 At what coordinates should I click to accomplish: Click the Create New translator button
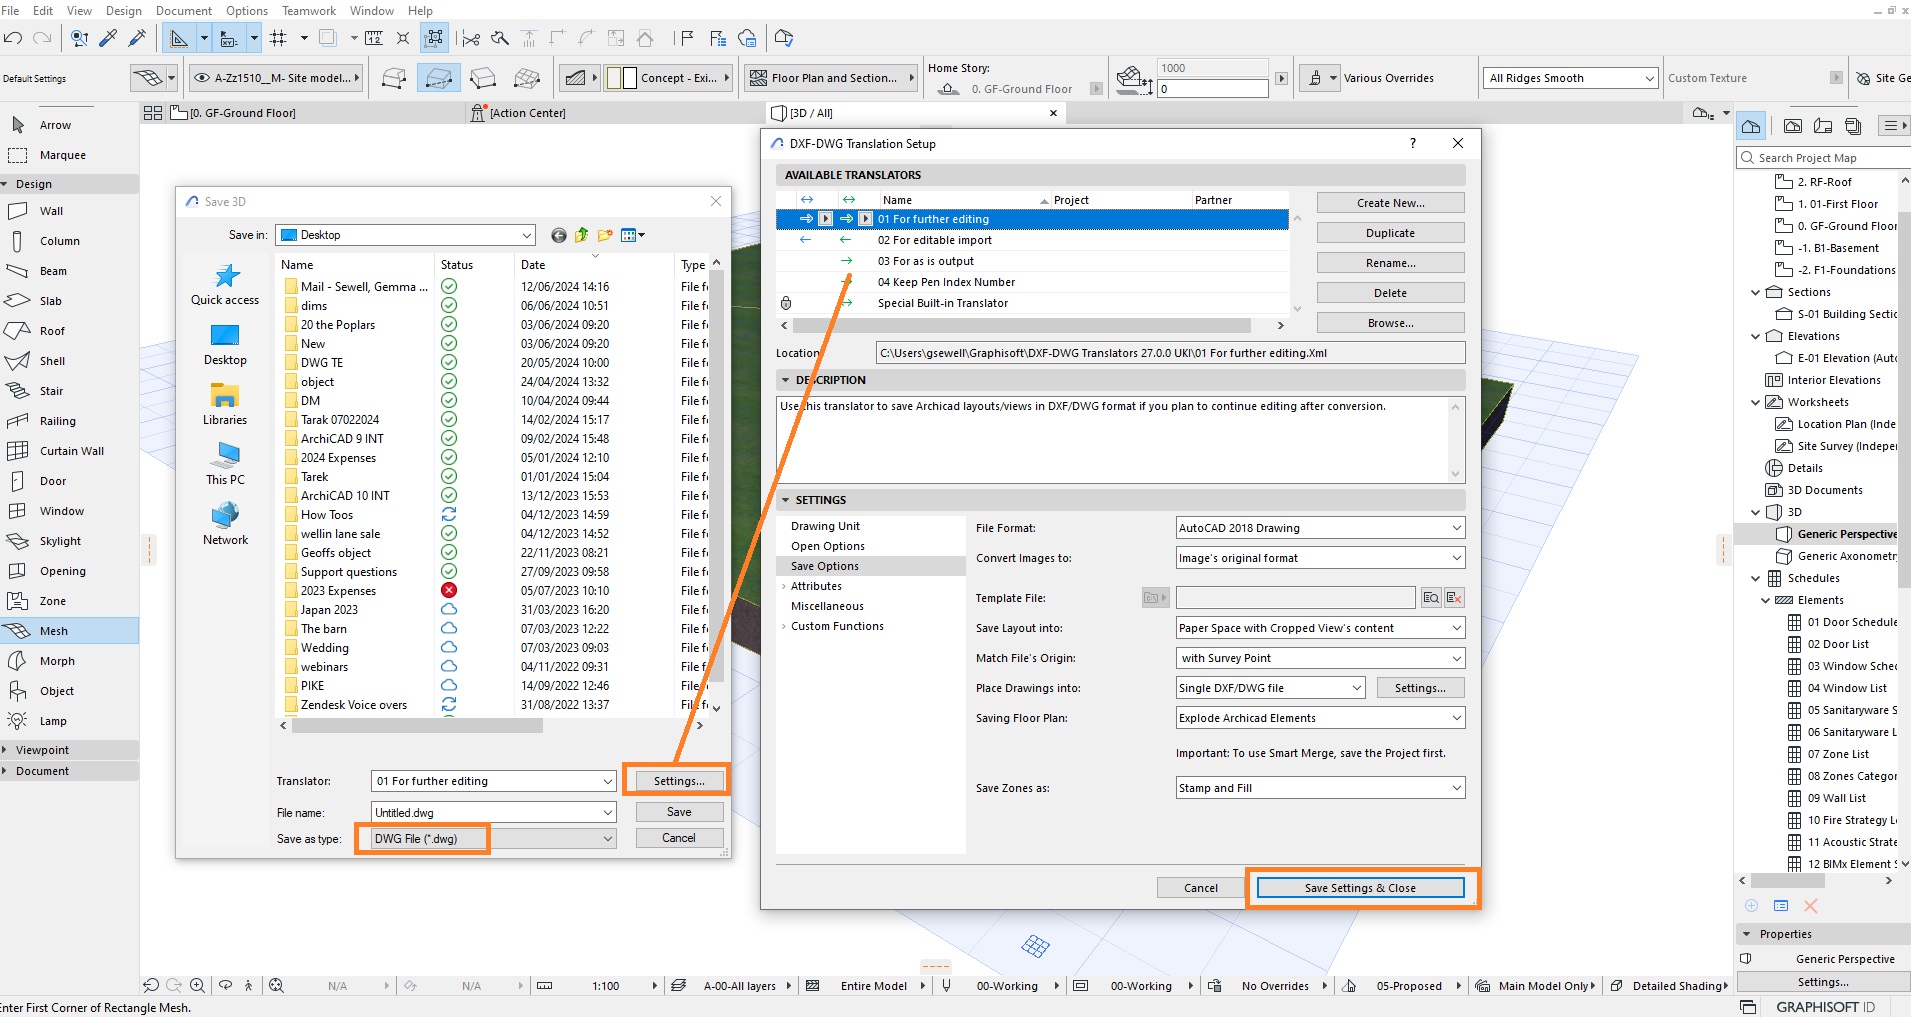(x=1390, y=202)
